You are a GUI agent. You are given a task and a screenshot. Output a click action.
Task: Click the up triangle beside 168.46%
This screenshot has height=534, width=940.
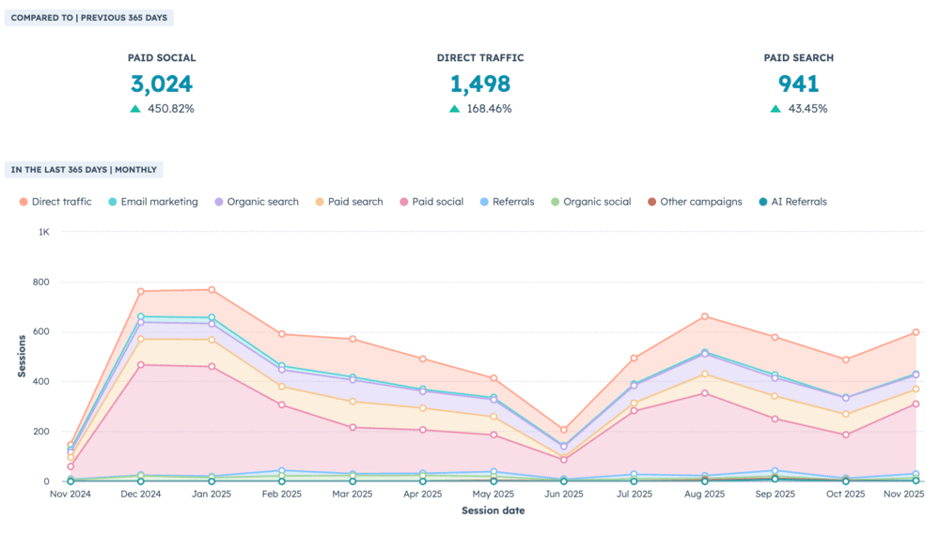click(455, 109)
